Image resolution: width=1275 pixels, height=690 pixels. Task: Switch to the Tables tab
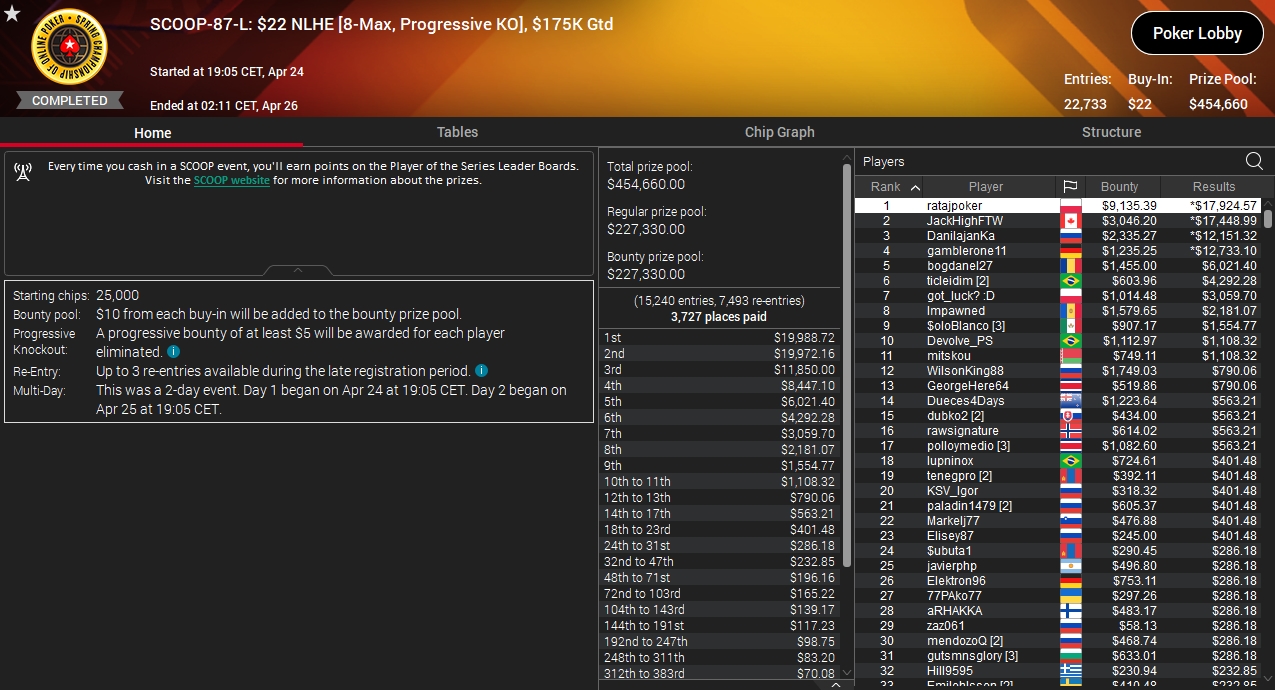457,132
